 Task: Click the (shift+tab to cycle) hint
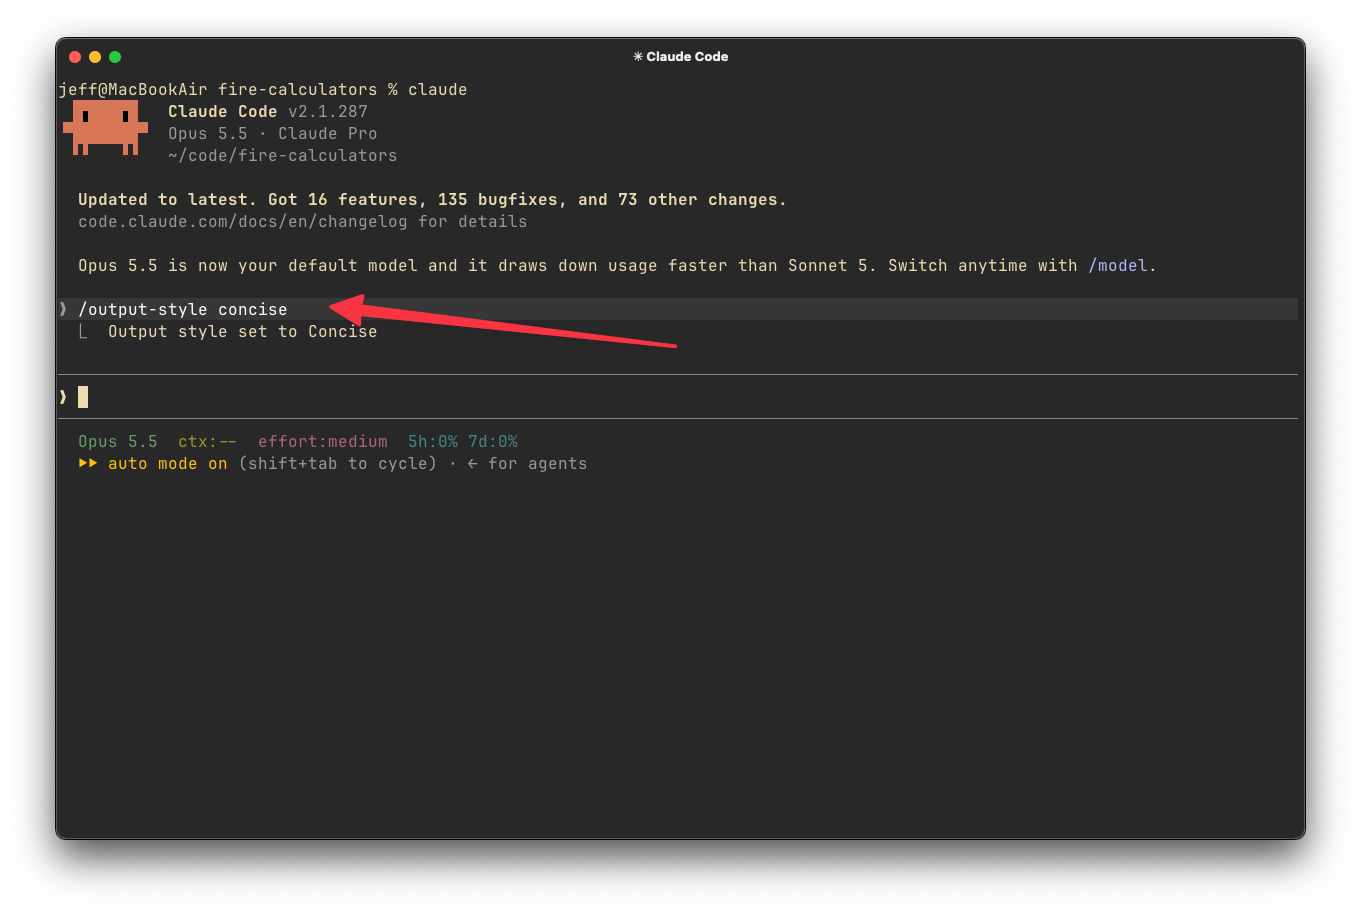pyautogui.click(x=338, y=464)
